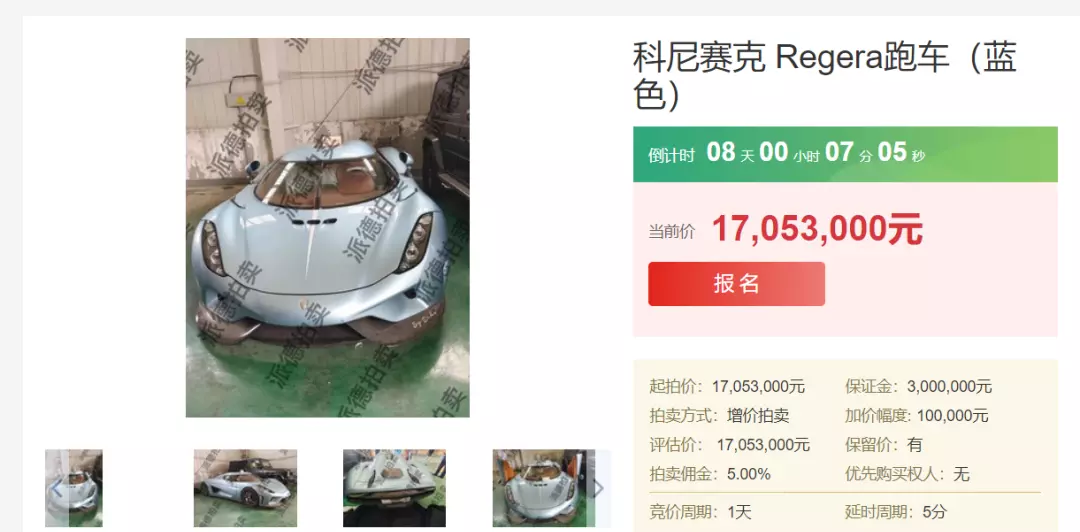Click the 起拍价 starting price field

tap(727, 387)
